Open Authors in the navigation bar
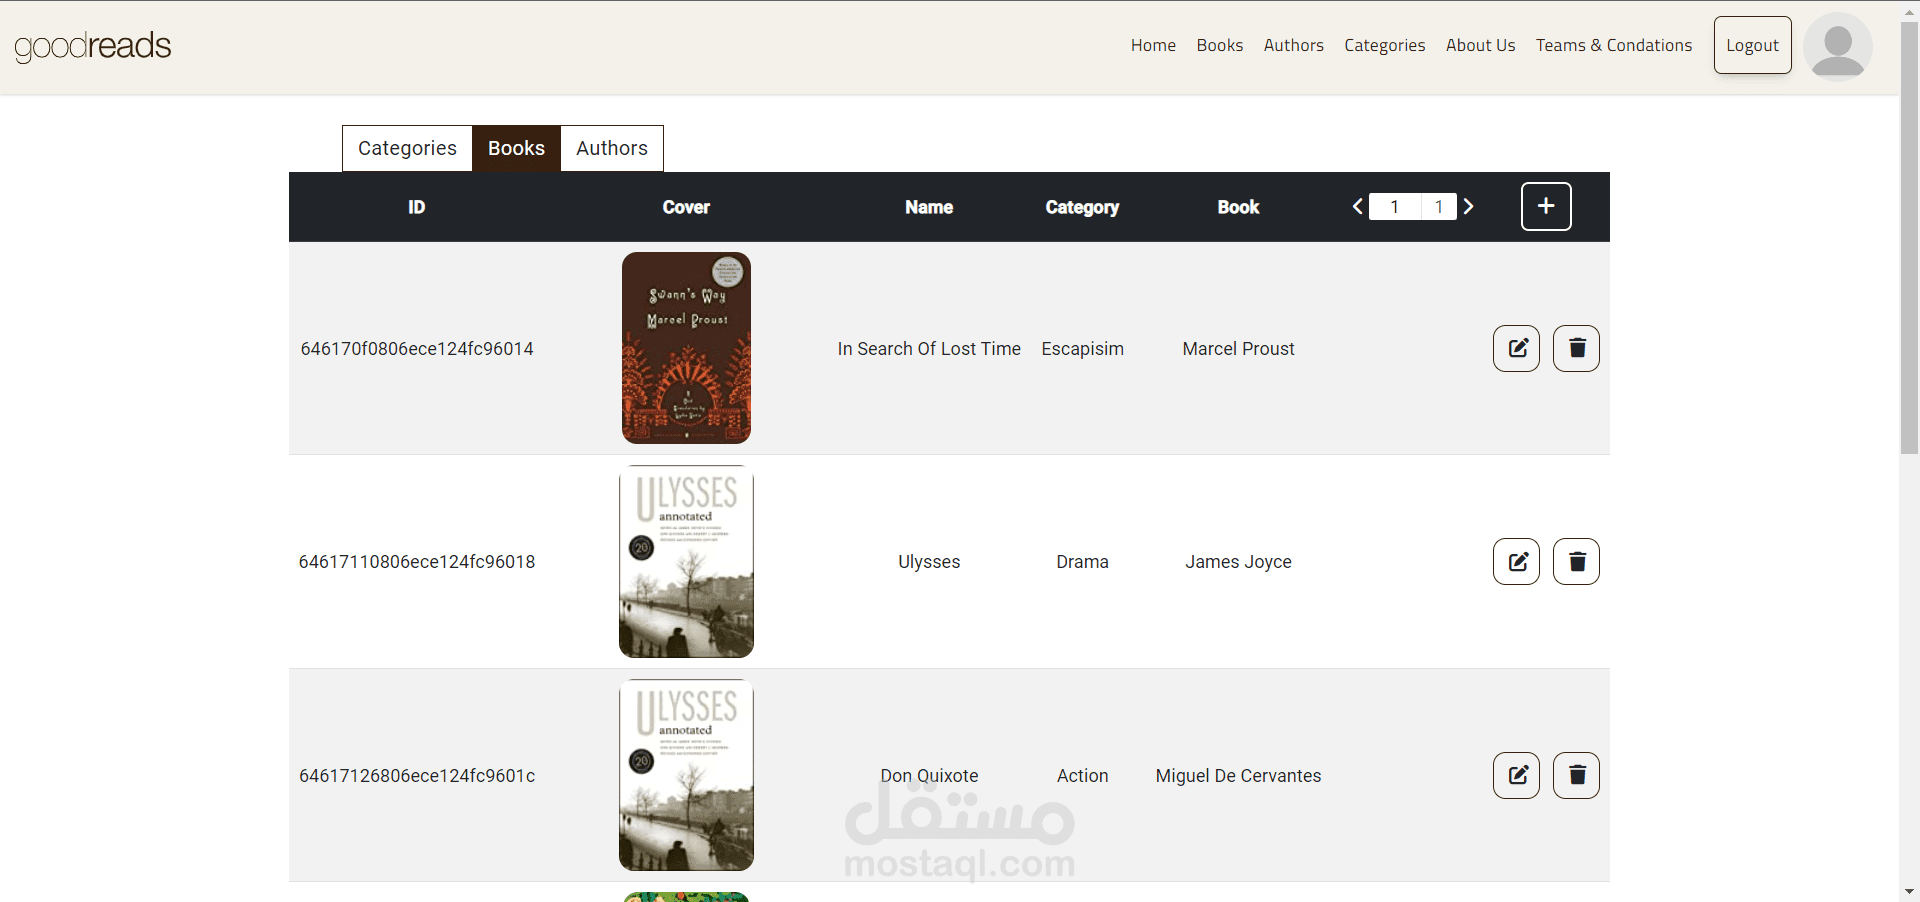Viewport: 1920px width, 902px height. (1294, 45)
